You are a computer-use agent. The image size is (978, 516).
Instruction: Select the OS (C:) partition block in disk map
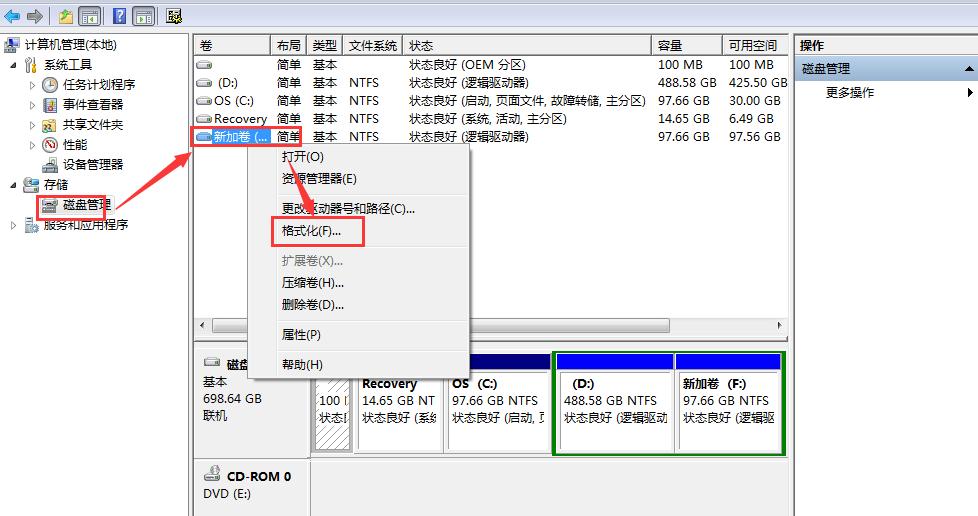(x=498, y=411)
